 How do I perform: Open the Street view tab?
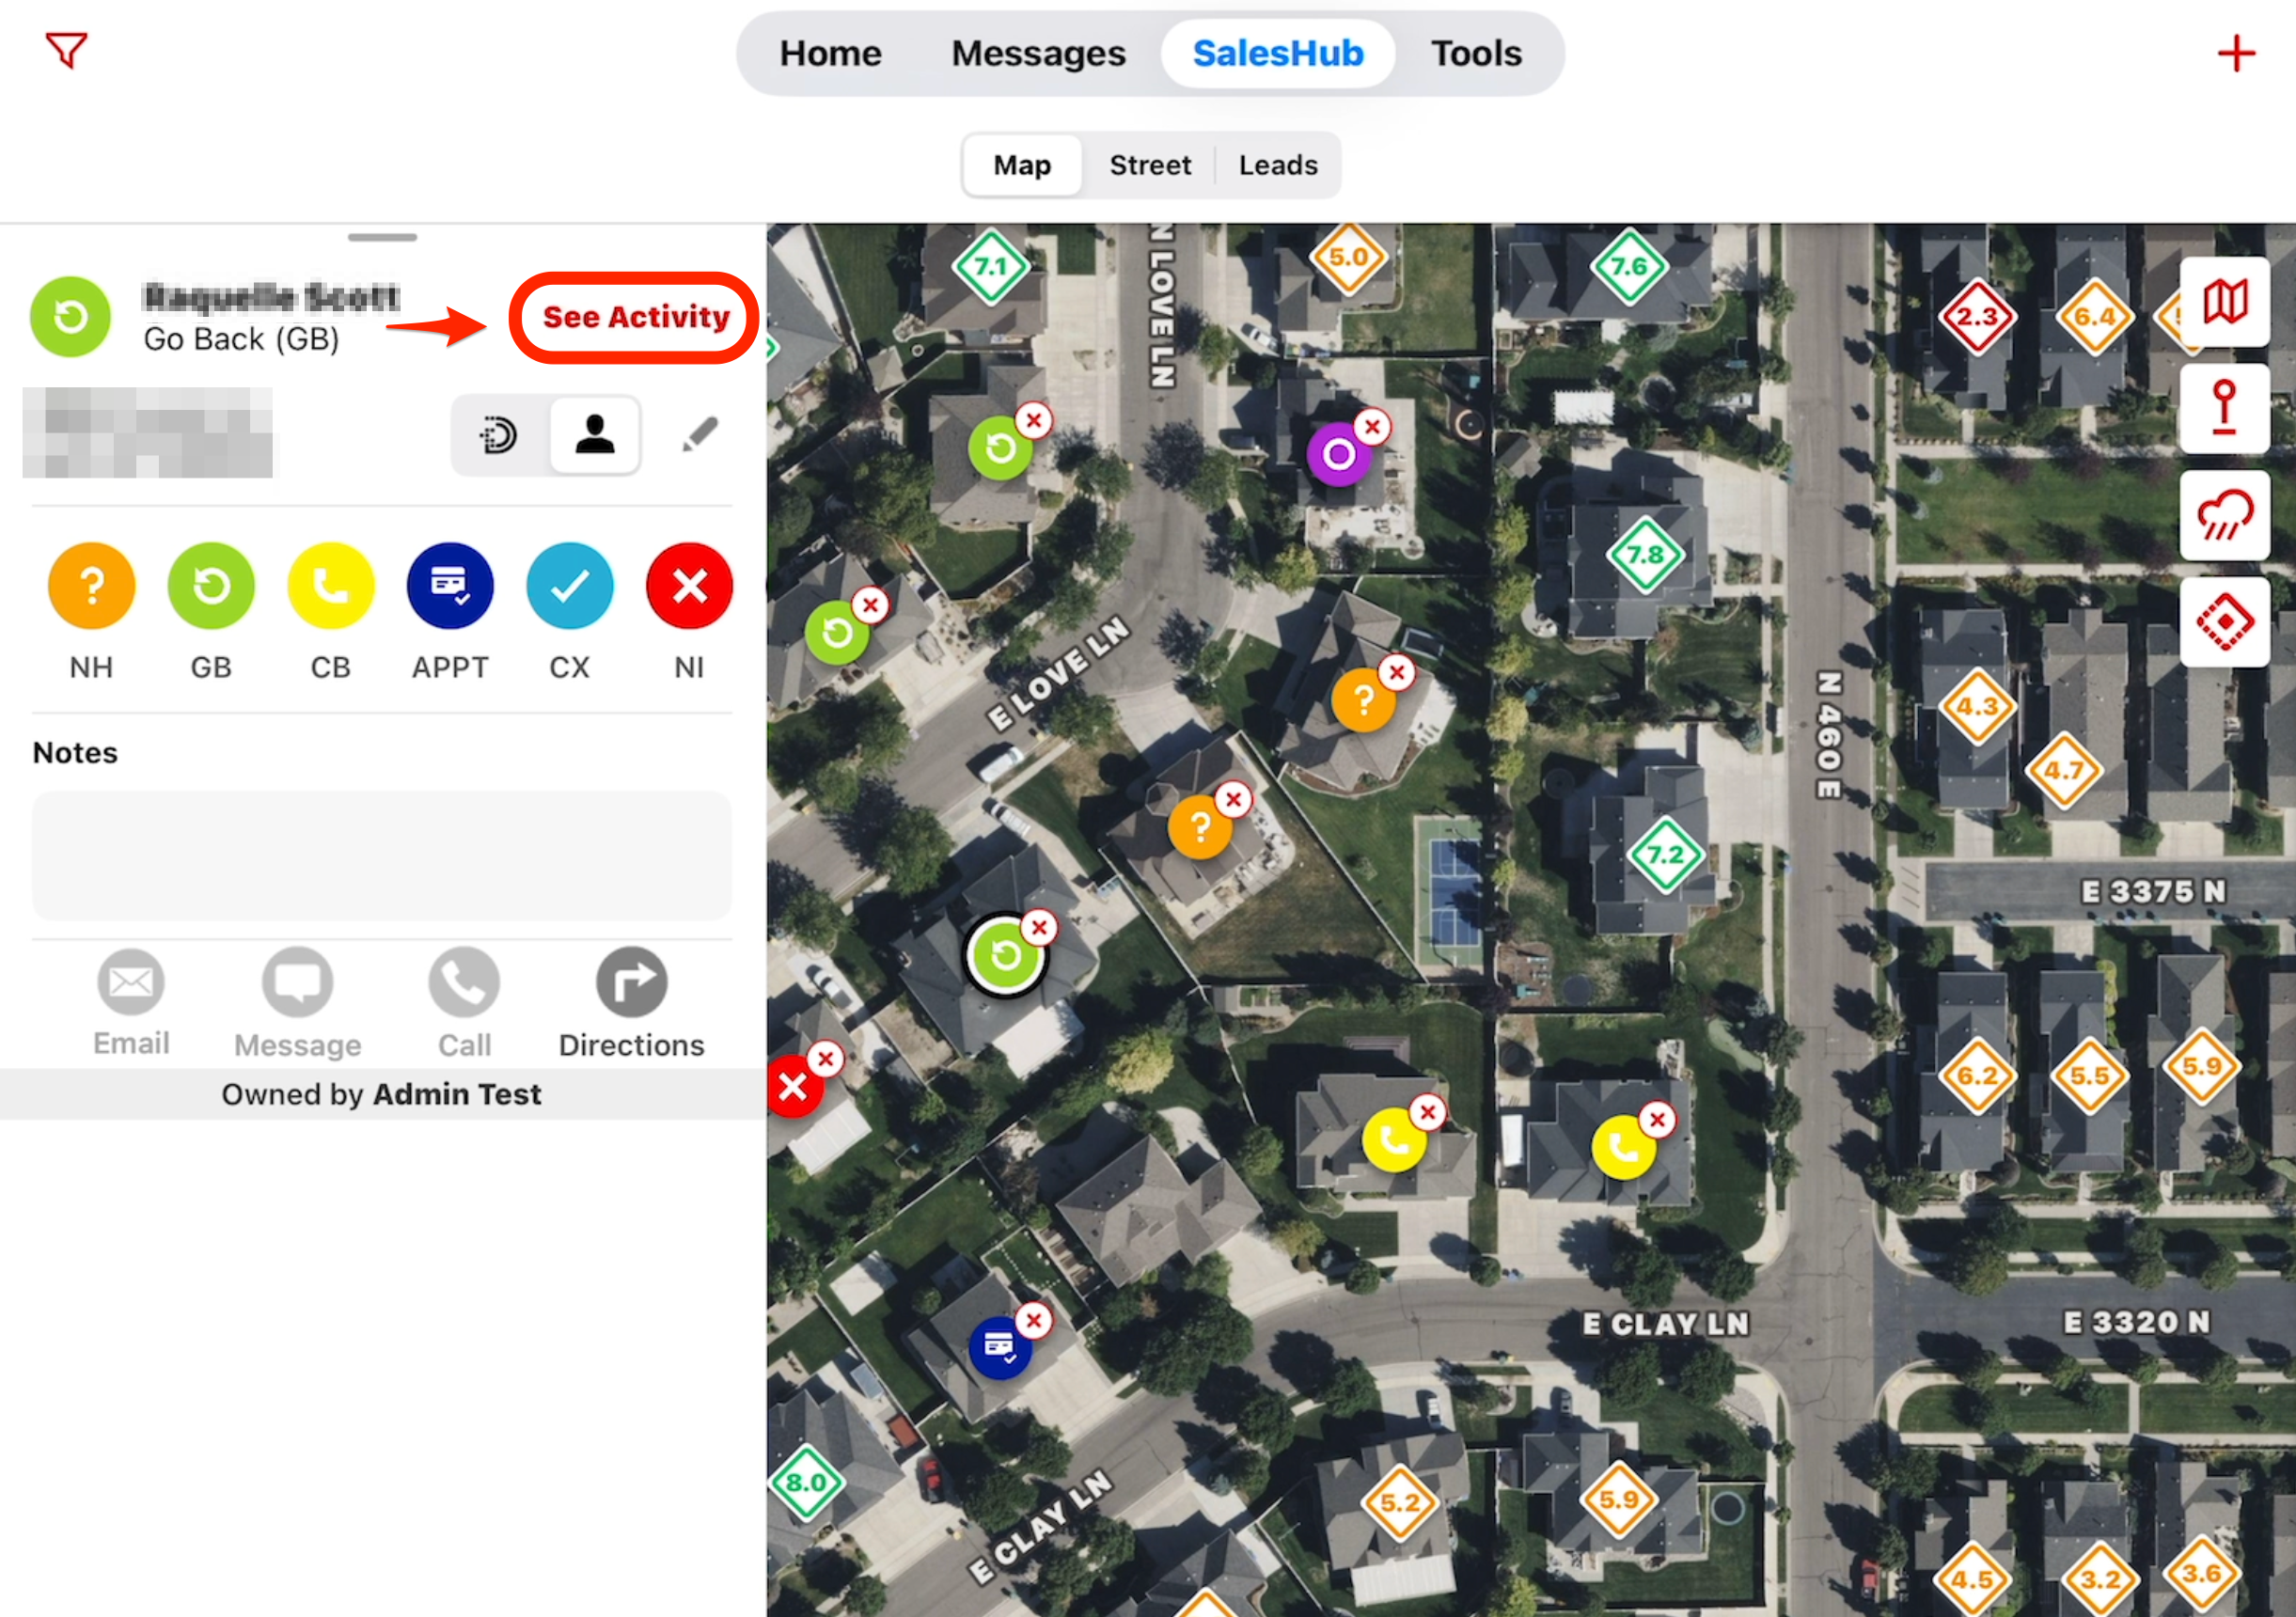tap(1149, 164)
